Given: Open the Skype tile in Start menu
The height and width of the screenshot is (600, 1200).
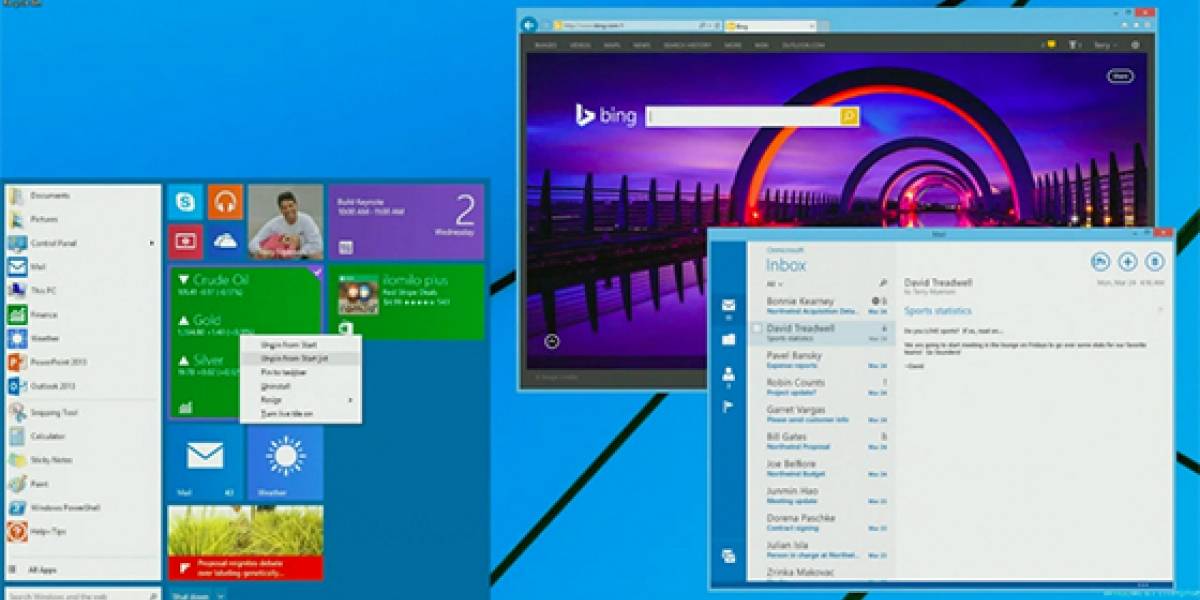Looking at the screenshot, I should [185, 202].
